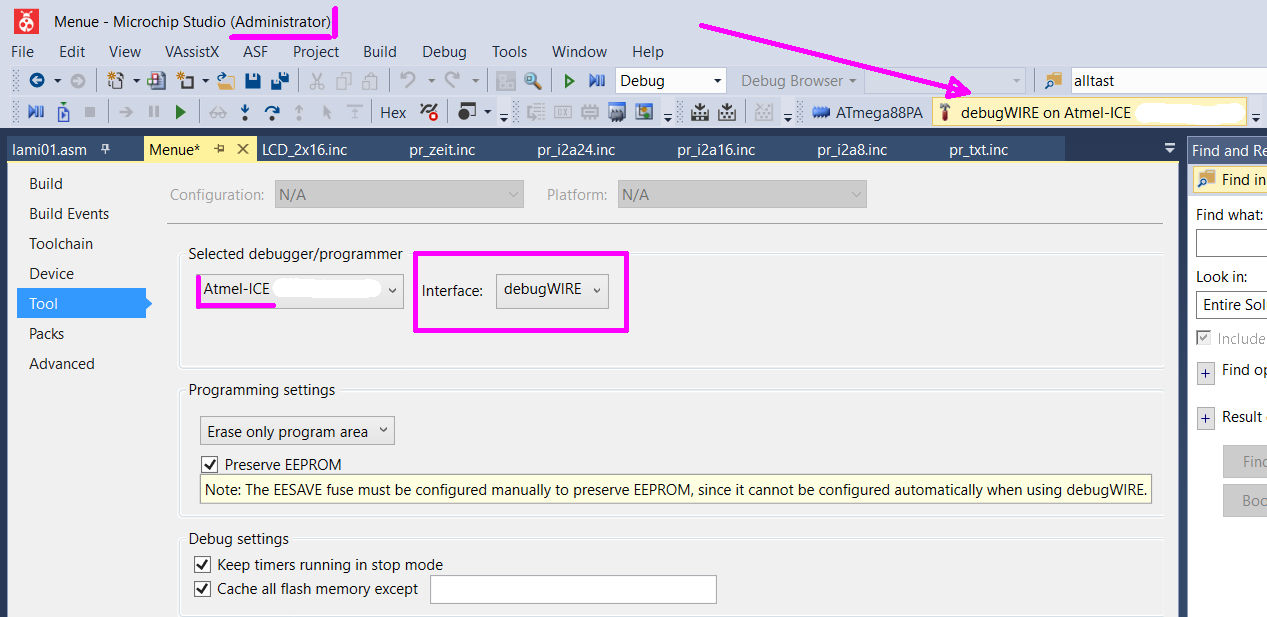Switch to the pr_i2a24.inc tab
The image size is (1267, 617).
click(576, 150)
